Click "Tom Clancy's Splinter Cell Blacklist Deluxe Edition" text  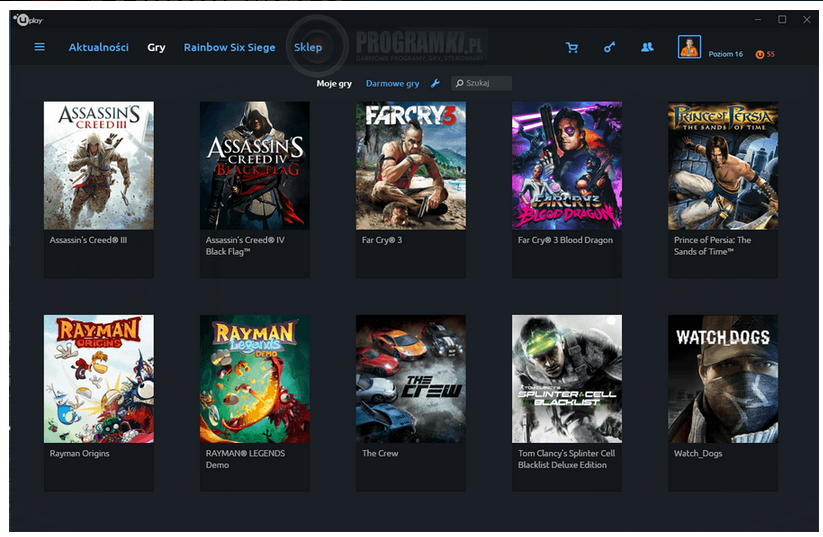point(566,459)
